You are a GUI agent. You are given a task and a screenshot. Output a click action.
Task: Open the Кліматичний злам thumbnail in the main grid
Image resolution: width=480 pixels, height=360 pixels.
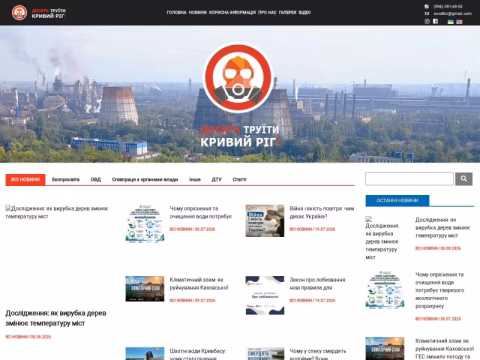coord(145,289)
